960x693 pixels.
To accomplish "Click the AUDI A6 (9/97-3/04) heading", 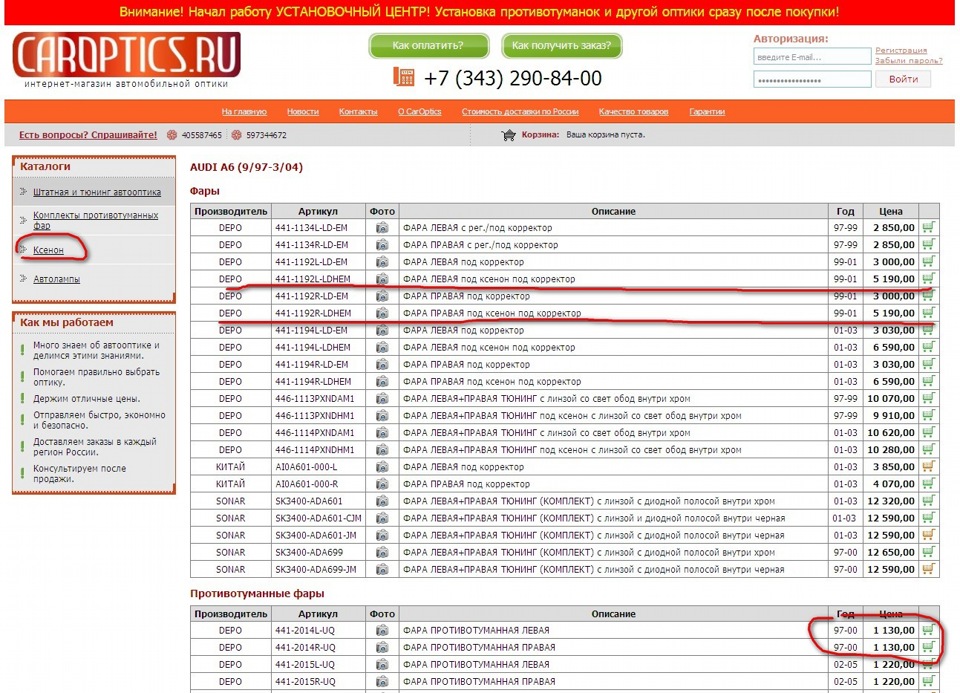I will [x=246, y=167].
